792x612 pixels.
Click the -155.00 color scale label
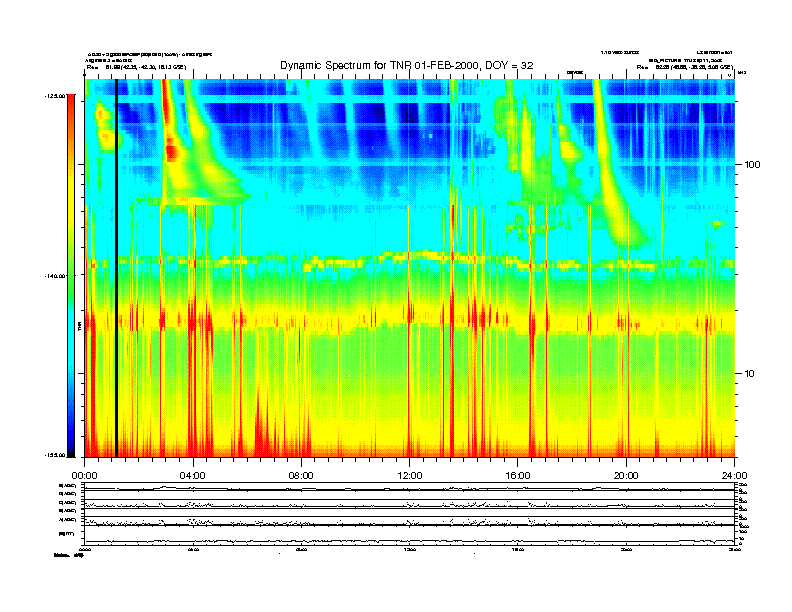tap(55, 455)
